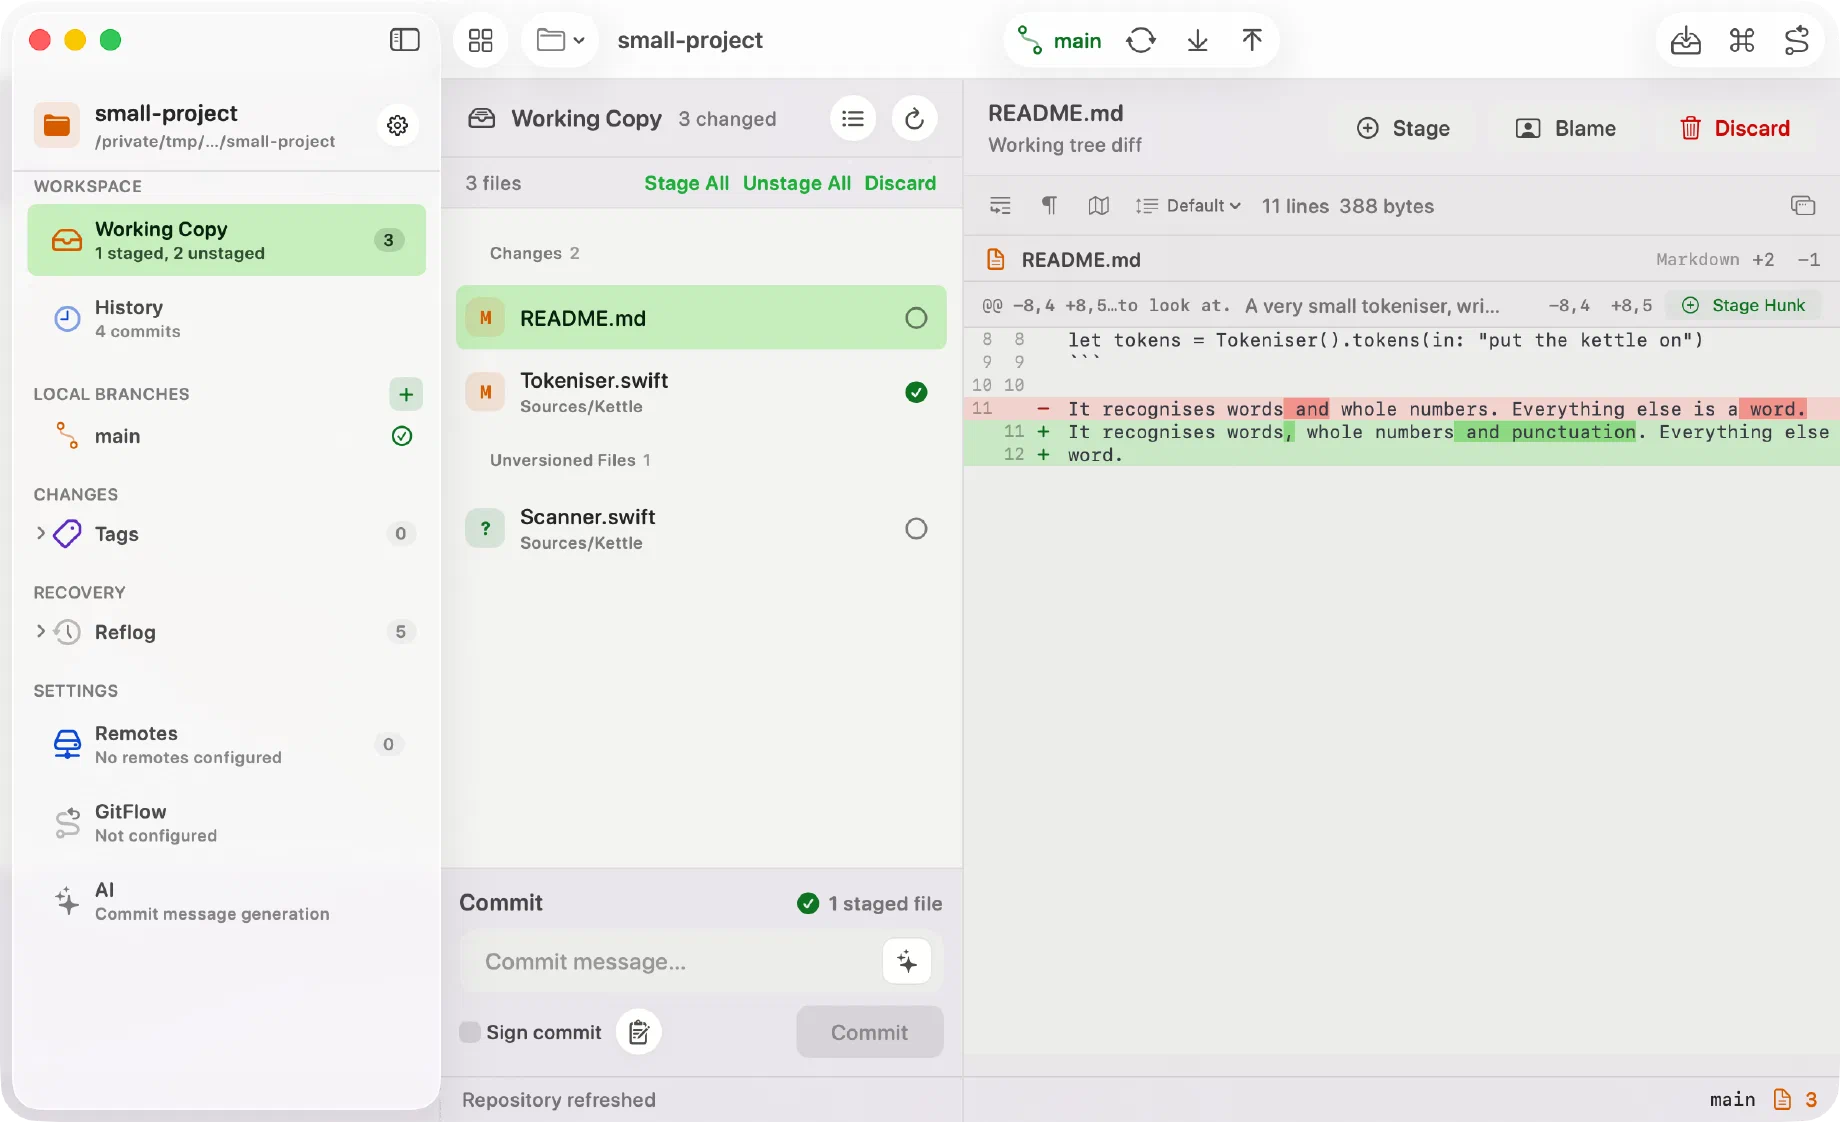
Task: Generate a commit message with the AI sparkle
Action: [907, 961]
